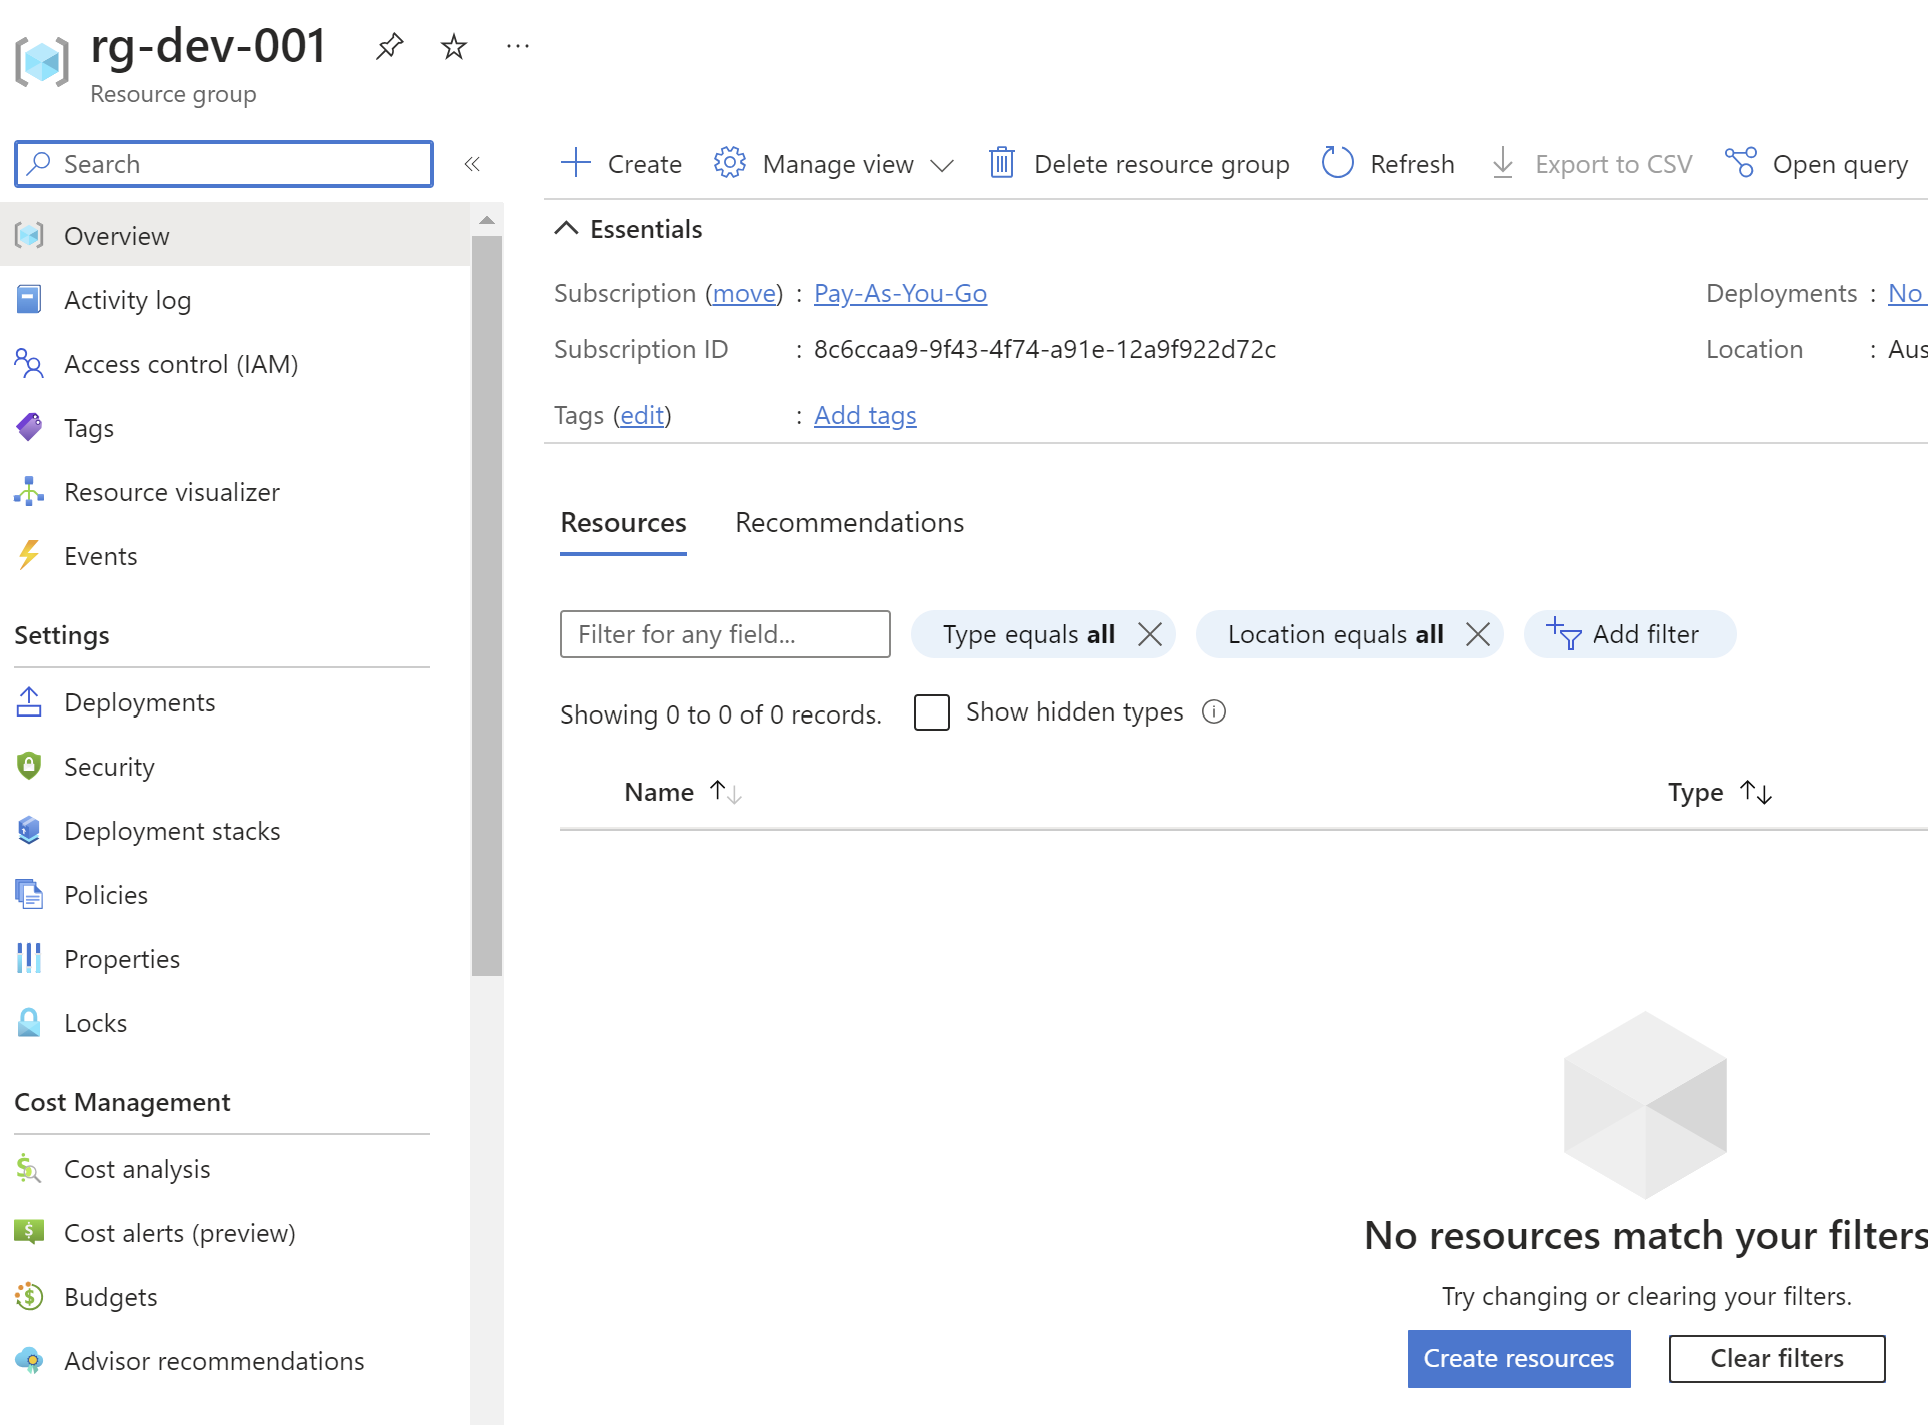The image size is (1928, 1426).
Task: Click the Events lightning bolt icon
Action: (x=29, y=555)
